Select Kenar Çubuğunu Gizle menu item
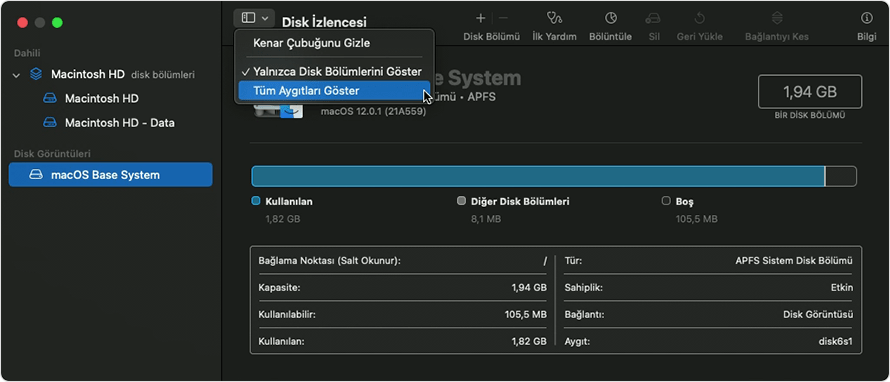Screen dimensions: 890x382 tap(312, 43)
